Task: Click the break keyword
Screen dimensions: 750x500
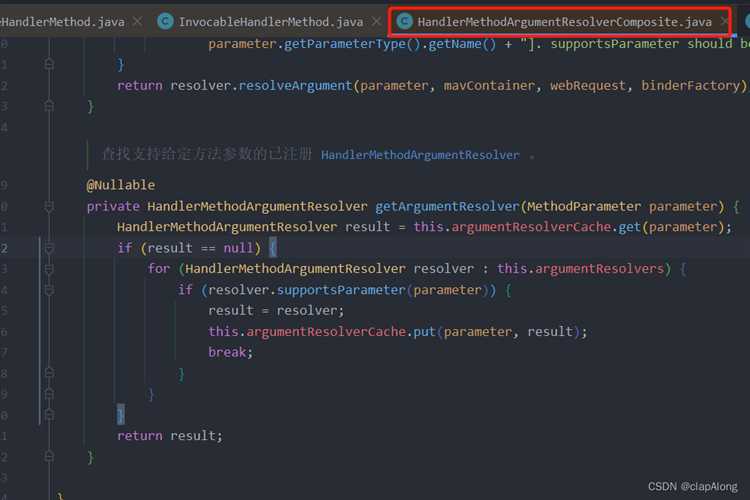Action: [227, 353]
